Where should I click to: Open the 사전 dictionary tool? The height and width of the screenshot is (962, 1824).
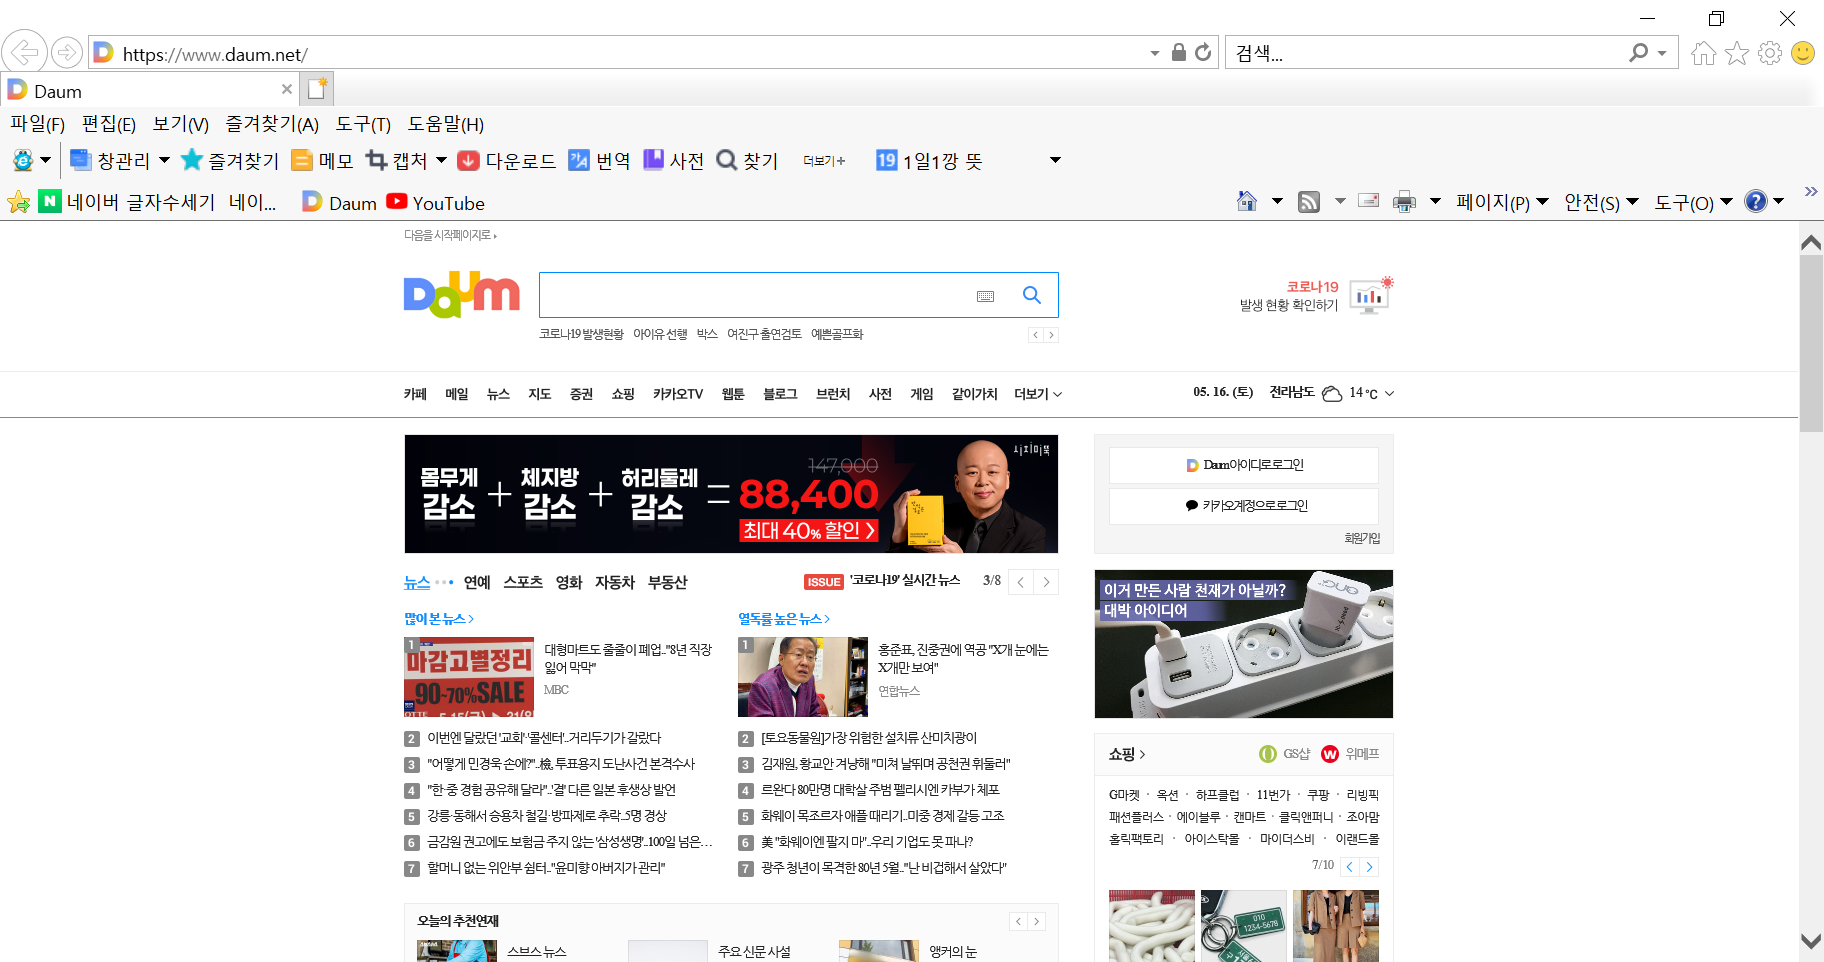click(x=673, y=160)
